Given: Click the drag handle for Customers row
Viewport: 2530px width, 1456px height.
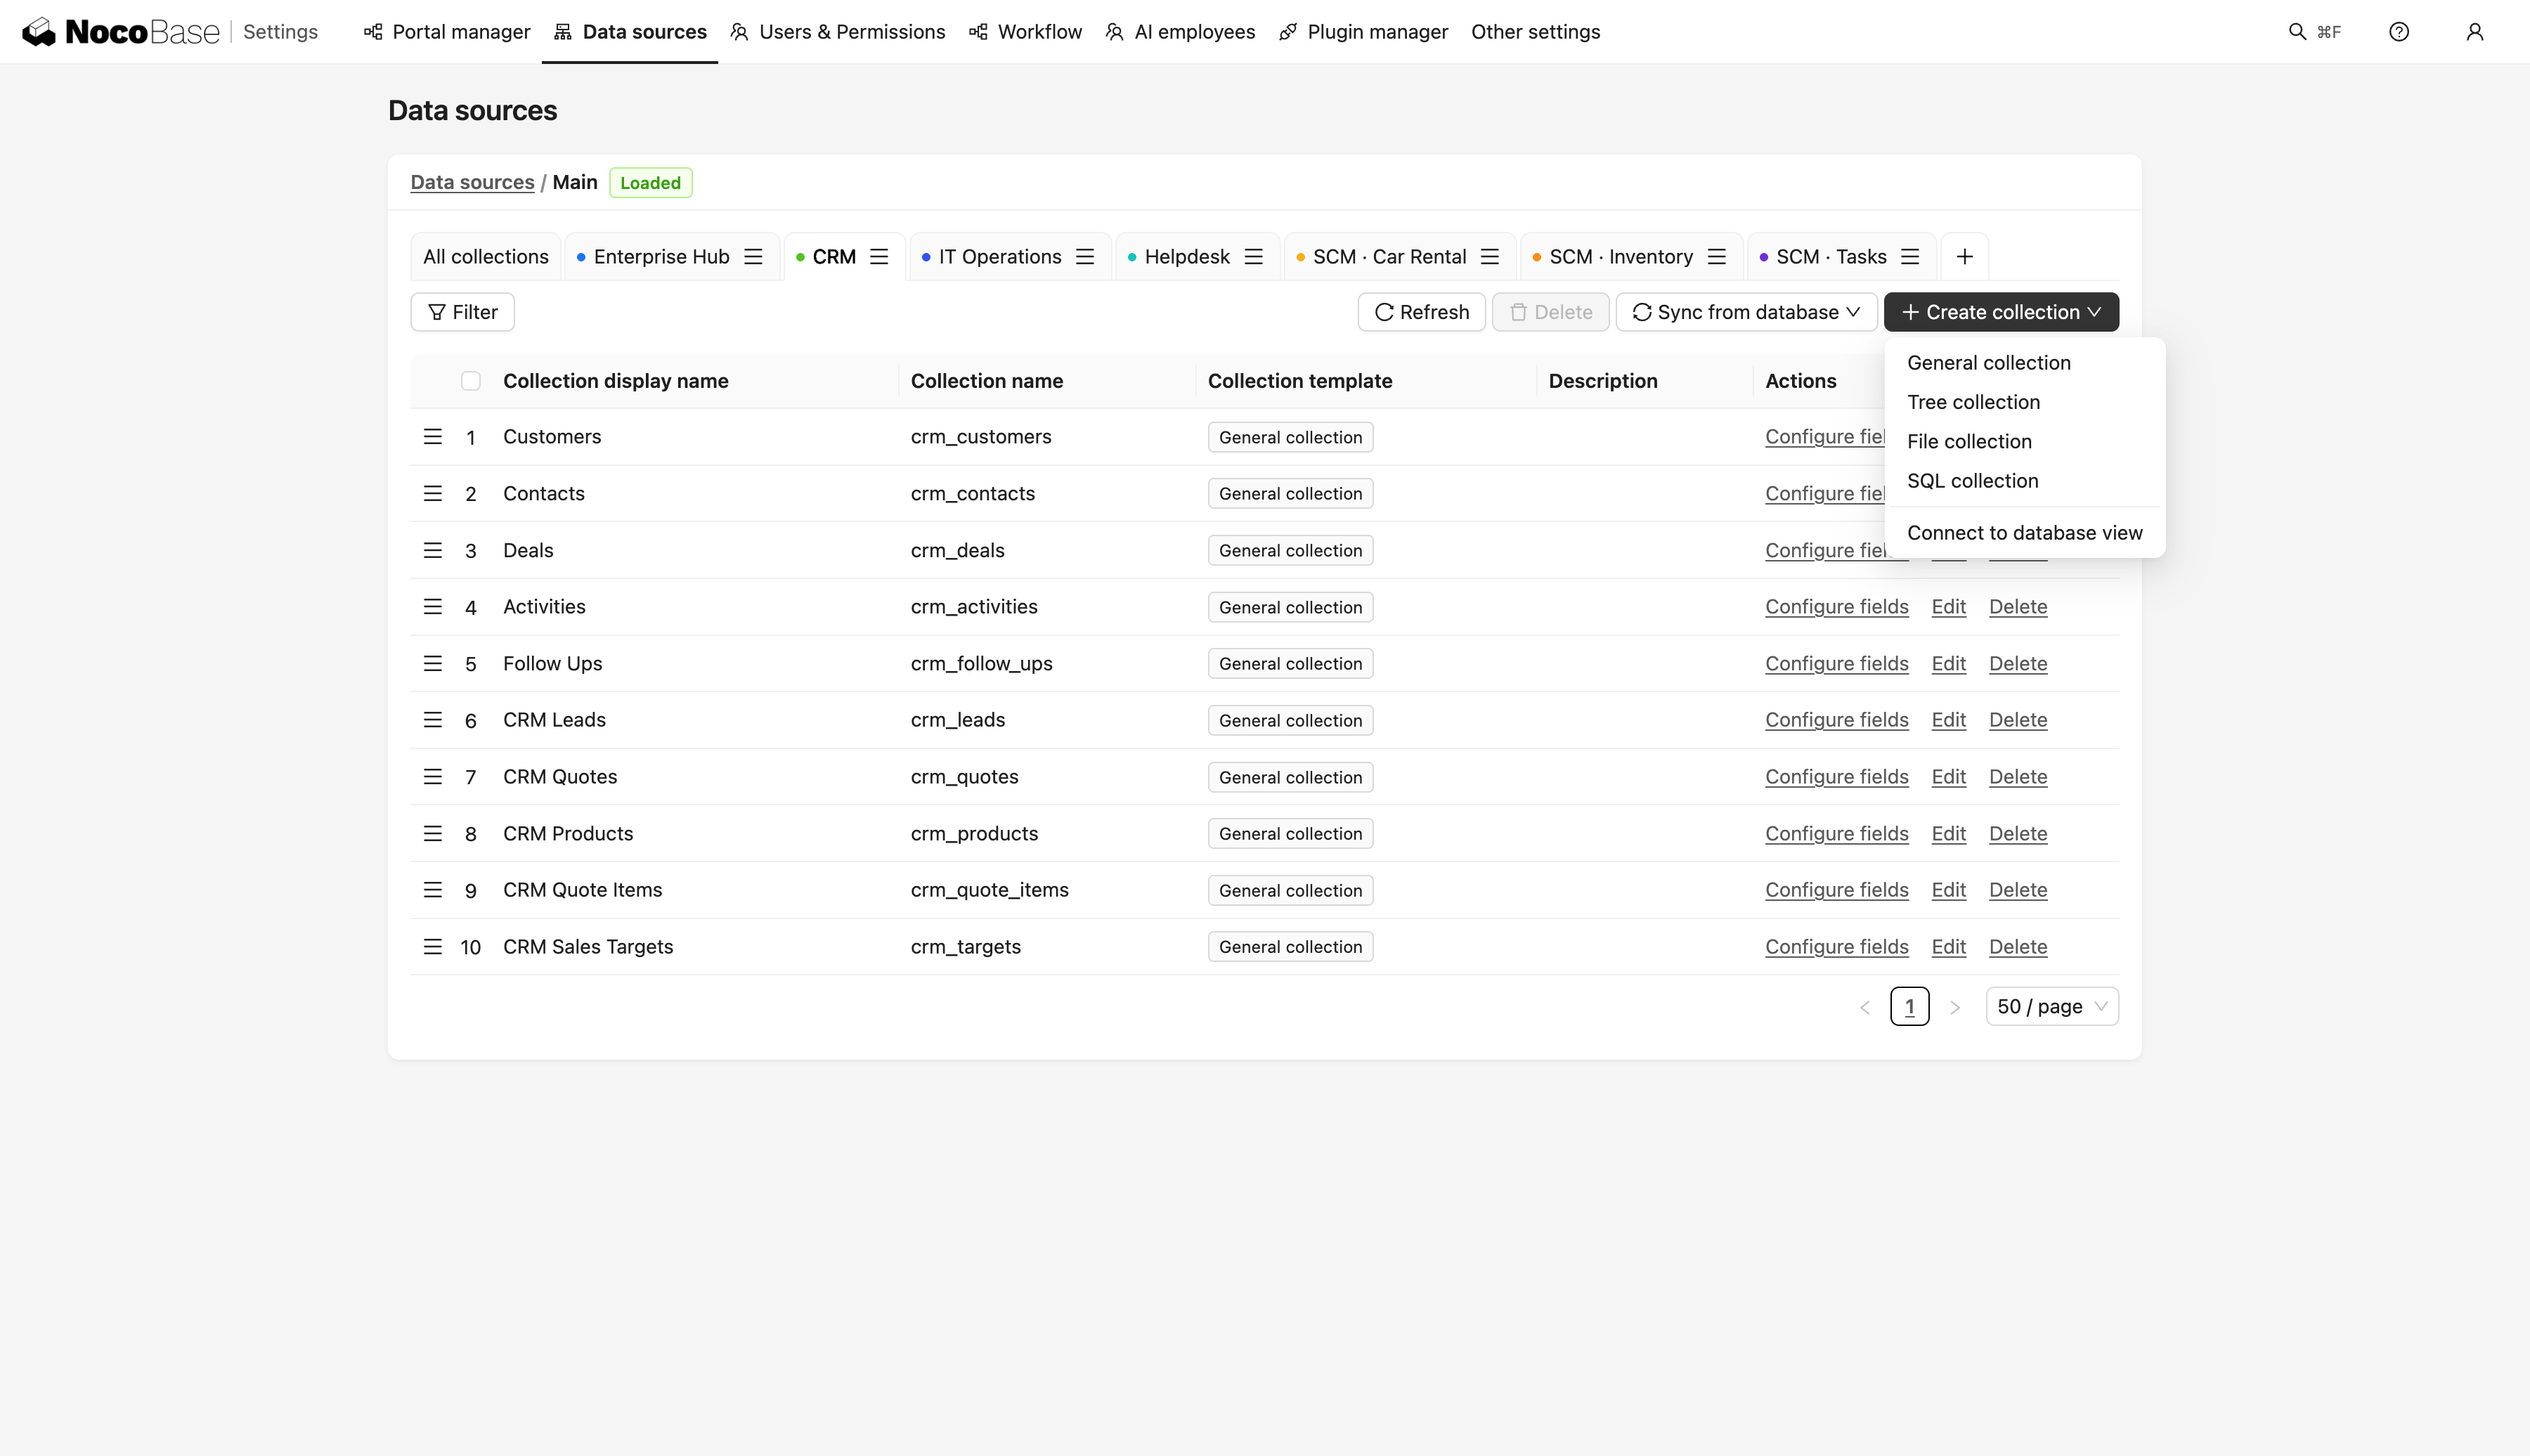Looking at the screenshot, I should click(433, 437).
